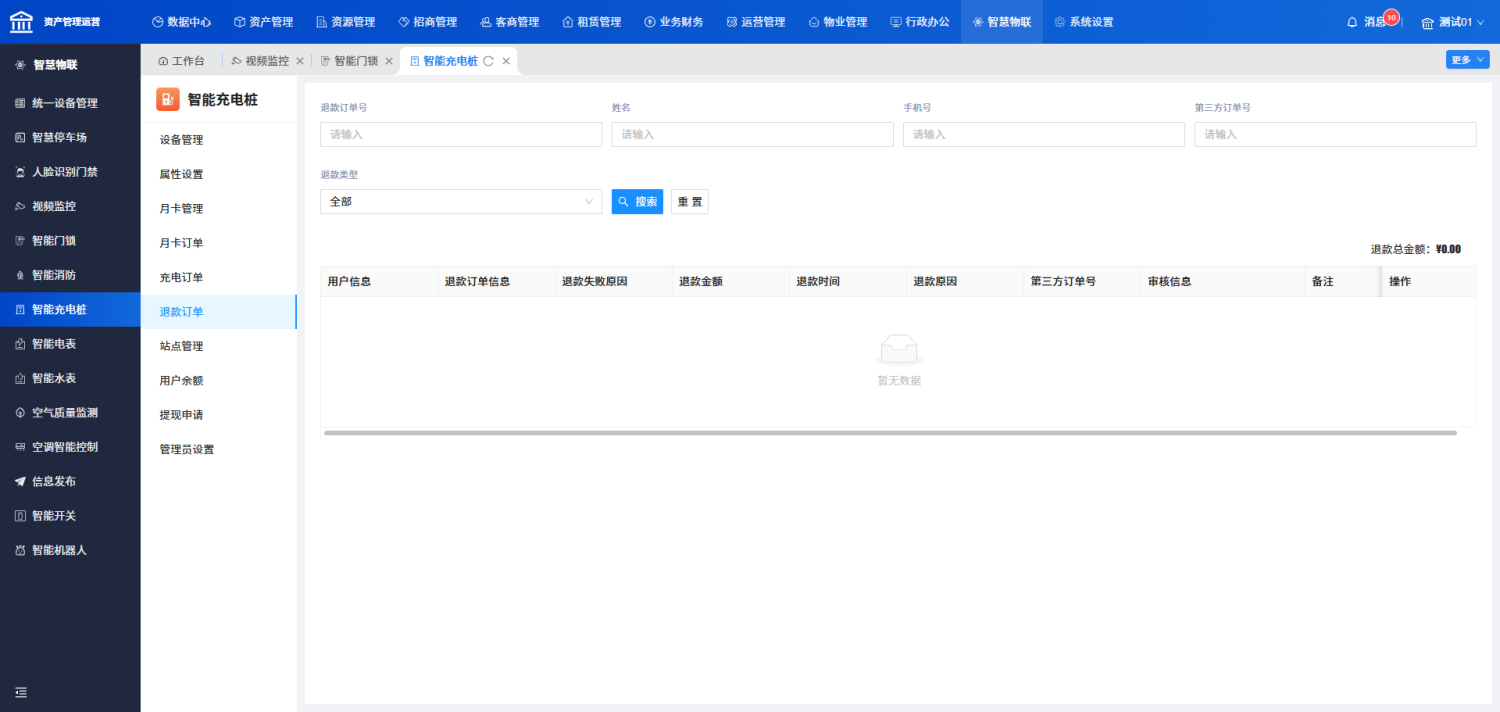Switch to the 视频监控 tab
The width and height of the screenshot is (1500, 712).
point(260,61)
